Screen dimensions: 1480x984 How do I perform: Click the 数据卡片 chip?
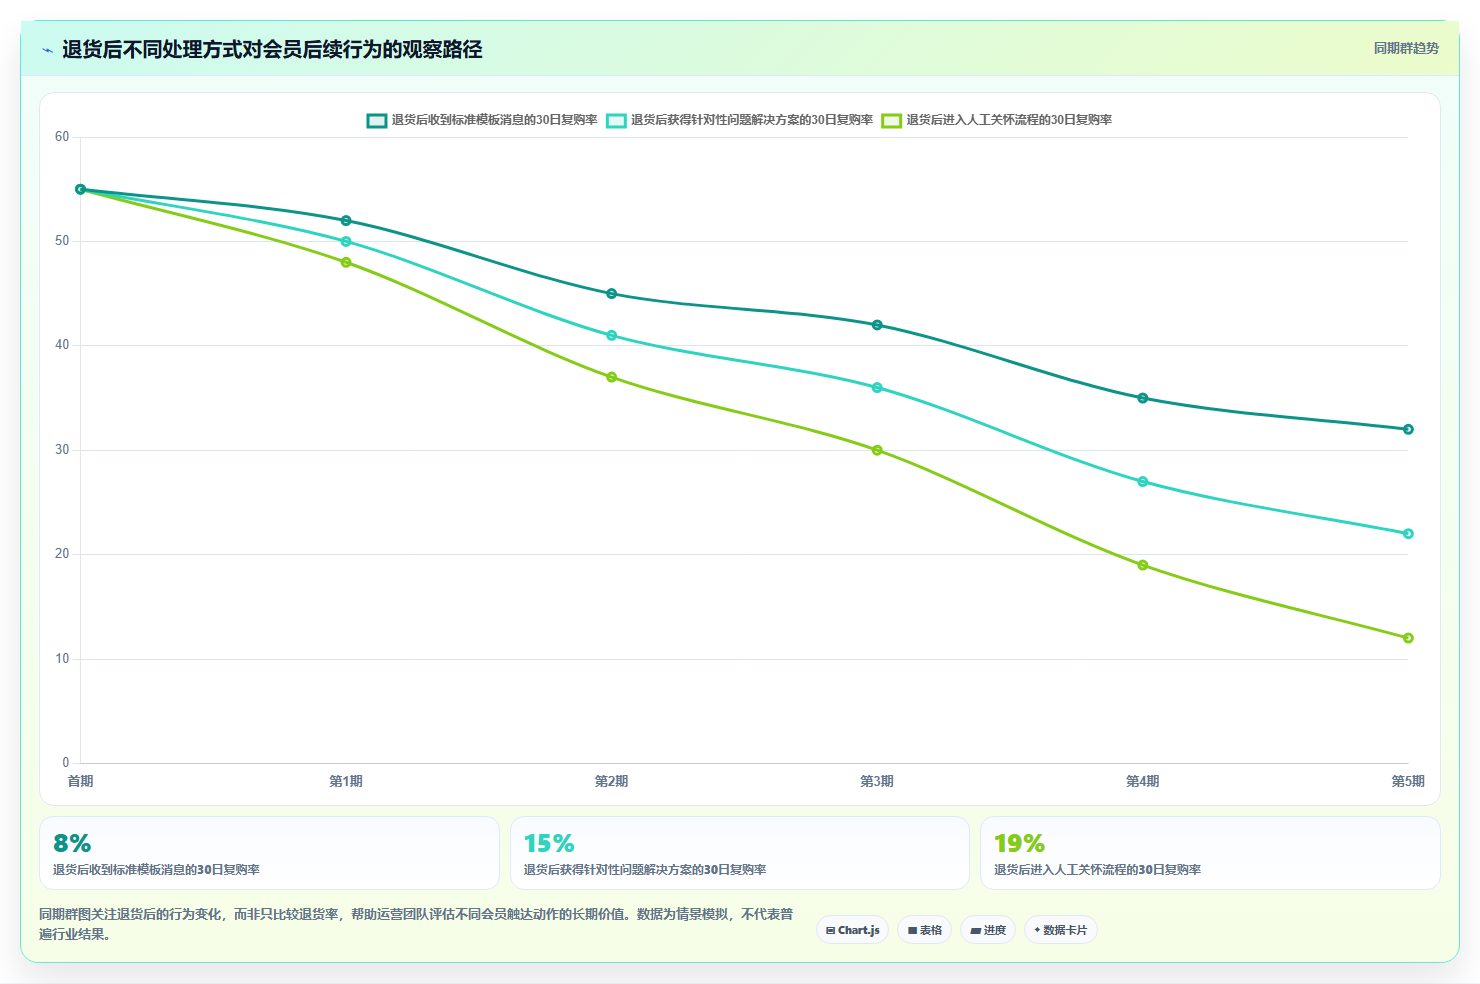click(1061, 930)
